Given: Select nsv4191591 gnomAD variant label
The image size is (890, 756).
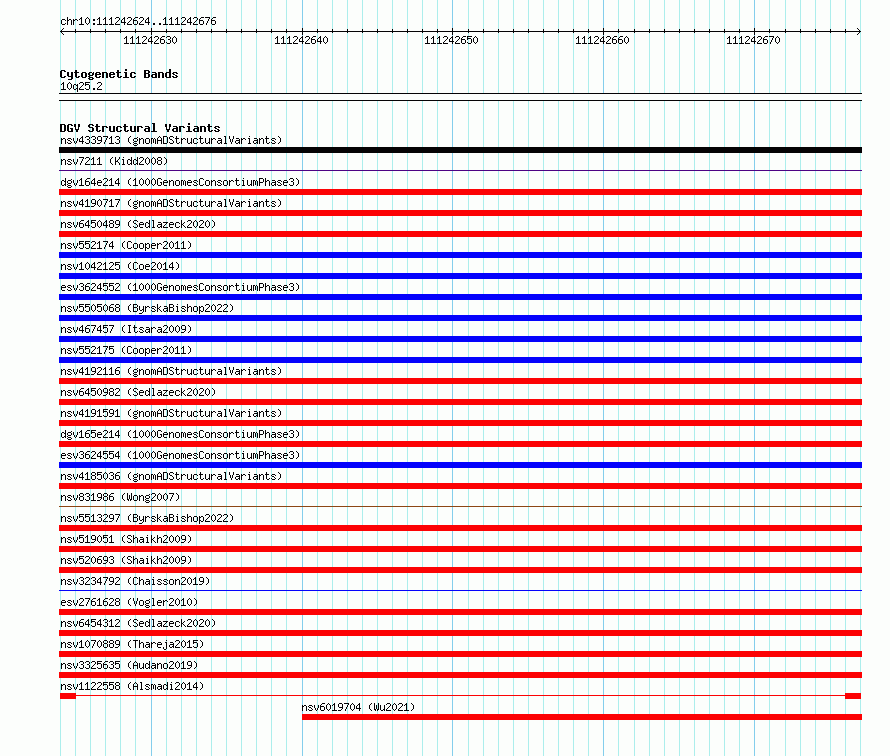Looking at the screenshot, I should point(171,413).
